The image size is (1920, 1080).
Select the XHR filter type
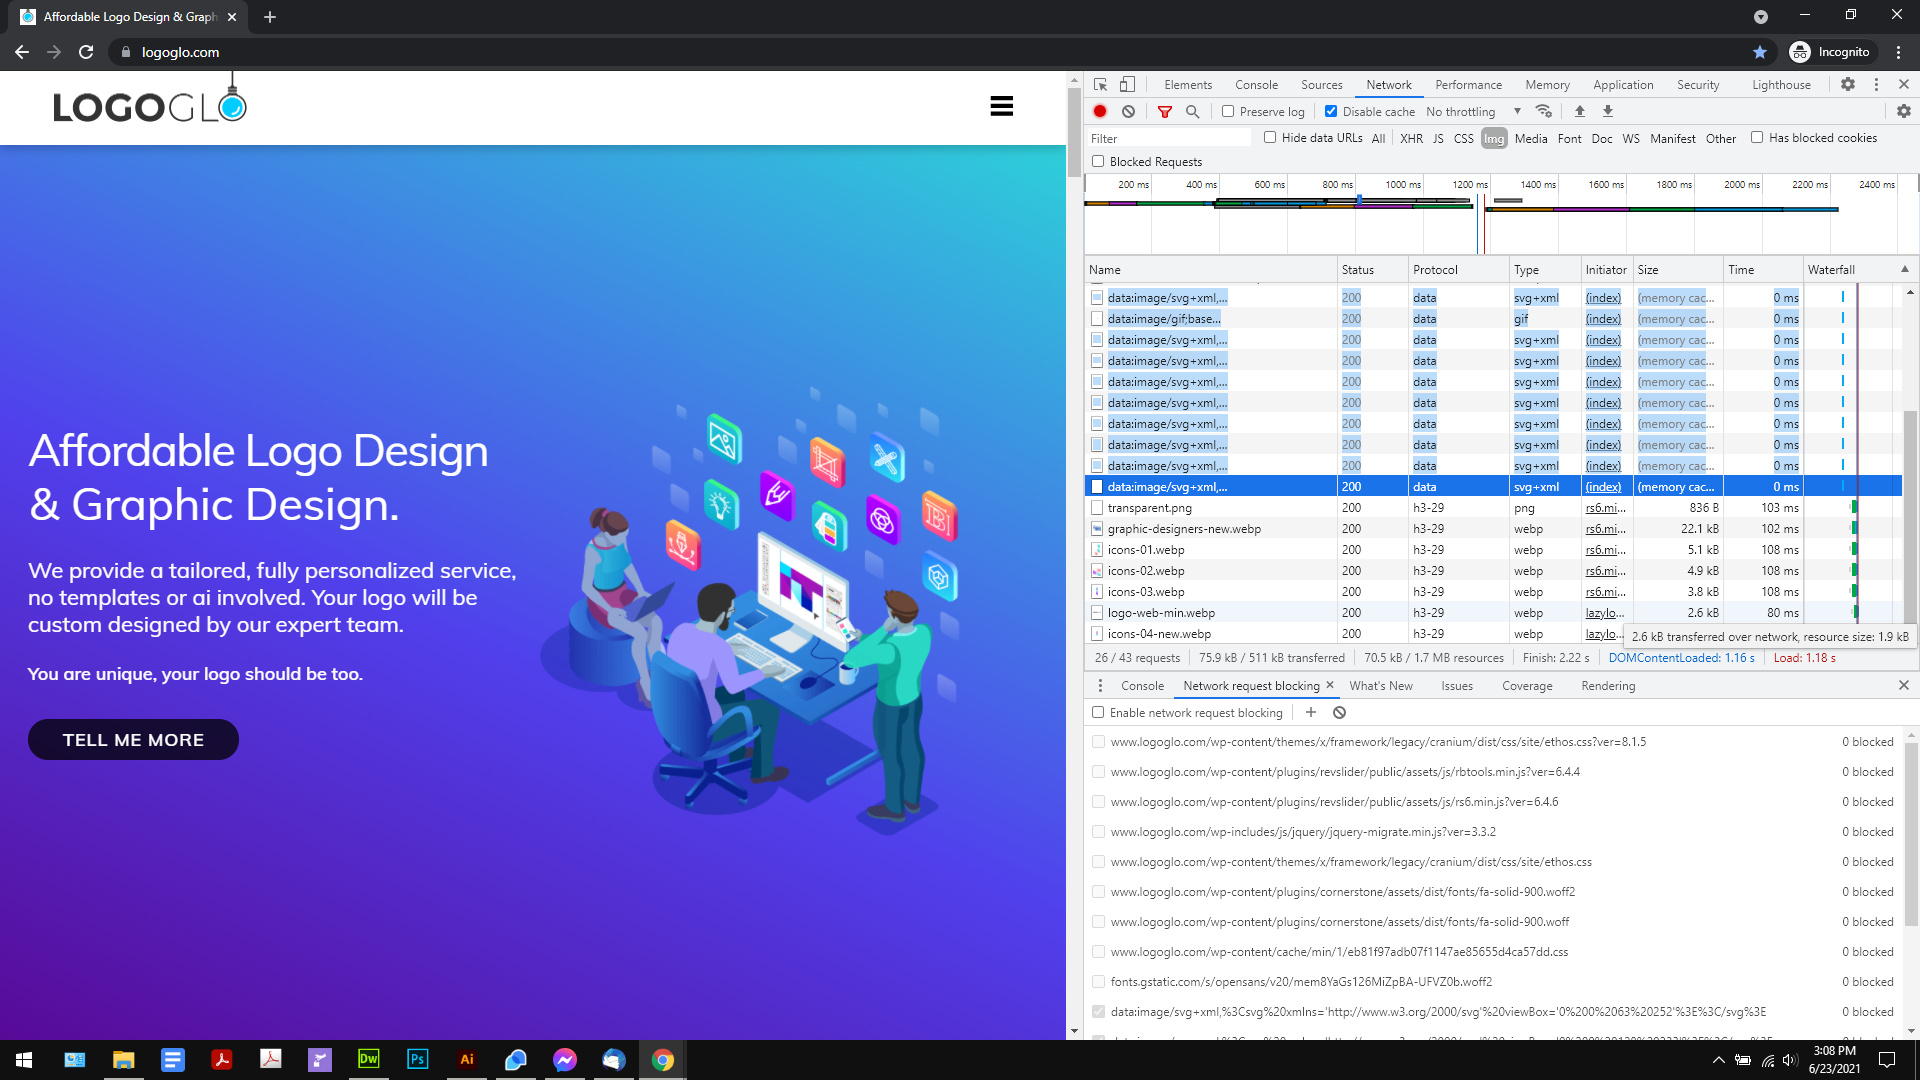point(1411,139)
